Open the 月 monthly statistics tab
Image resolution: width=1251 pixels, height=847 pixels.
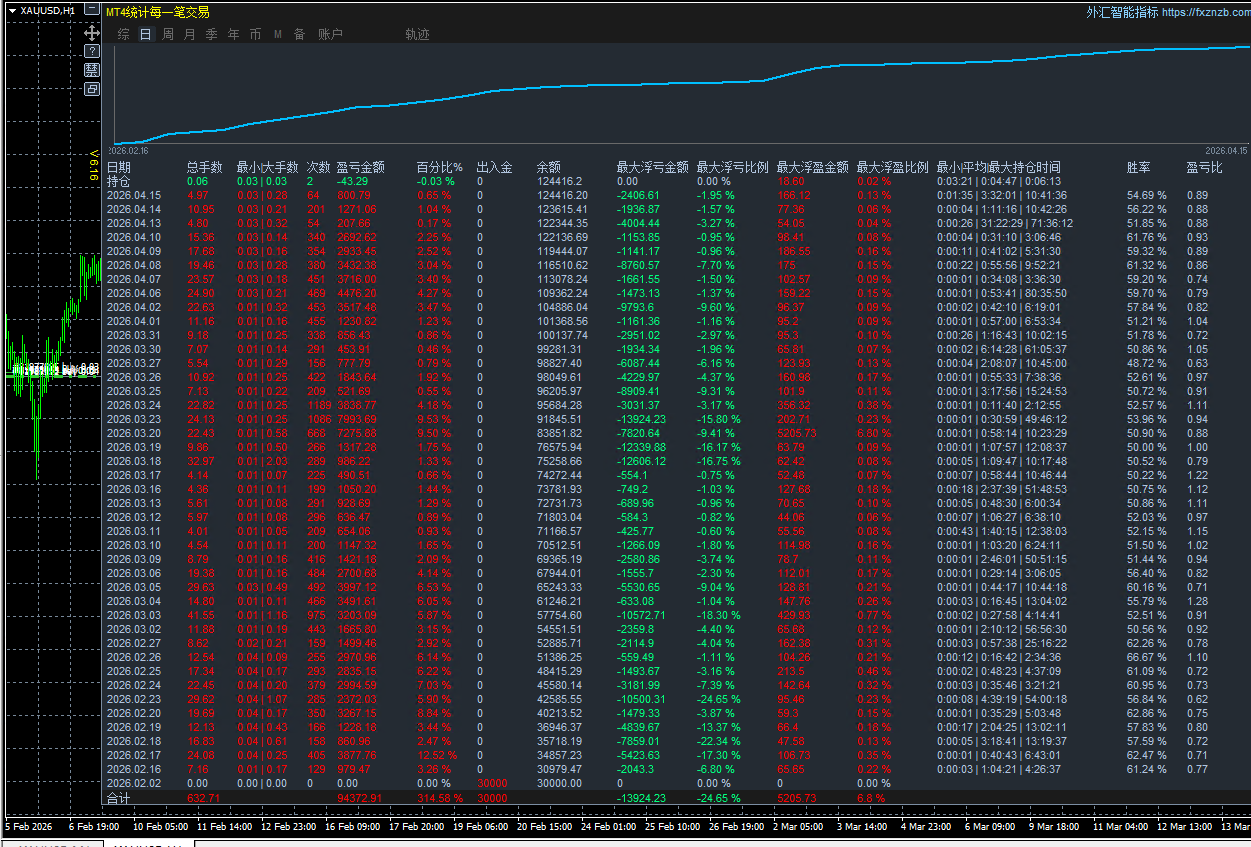(x=189, y=34)
